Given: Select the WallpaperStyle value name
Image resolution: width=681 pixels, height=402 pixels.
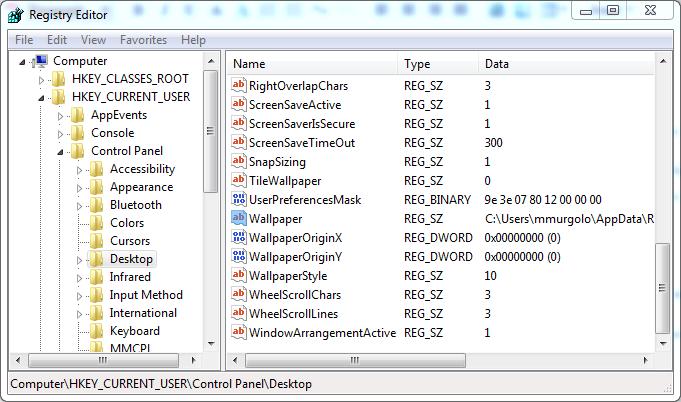Looking at the screenshot, I should tap(288, 276).
